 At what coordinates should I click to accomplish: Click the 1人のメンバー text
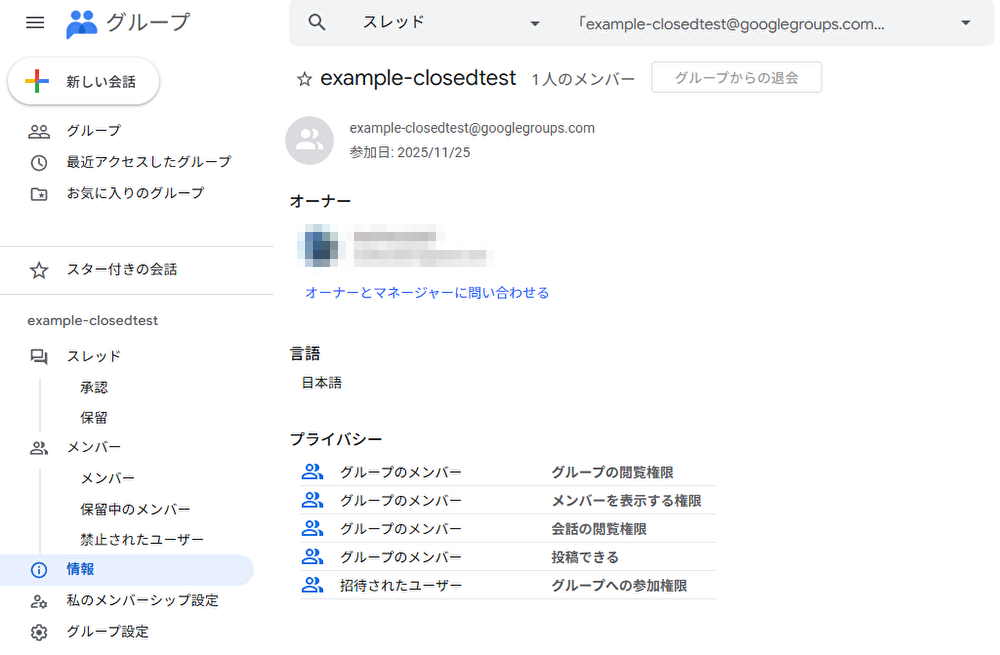583,80
